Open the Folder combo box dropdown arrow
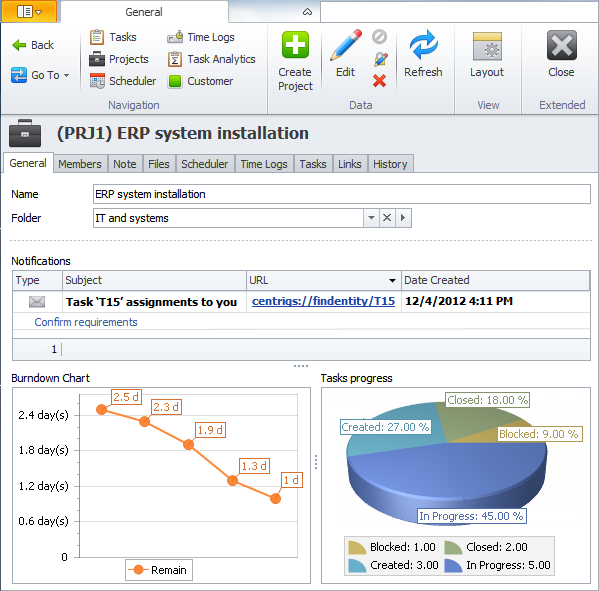 (371, 218)
